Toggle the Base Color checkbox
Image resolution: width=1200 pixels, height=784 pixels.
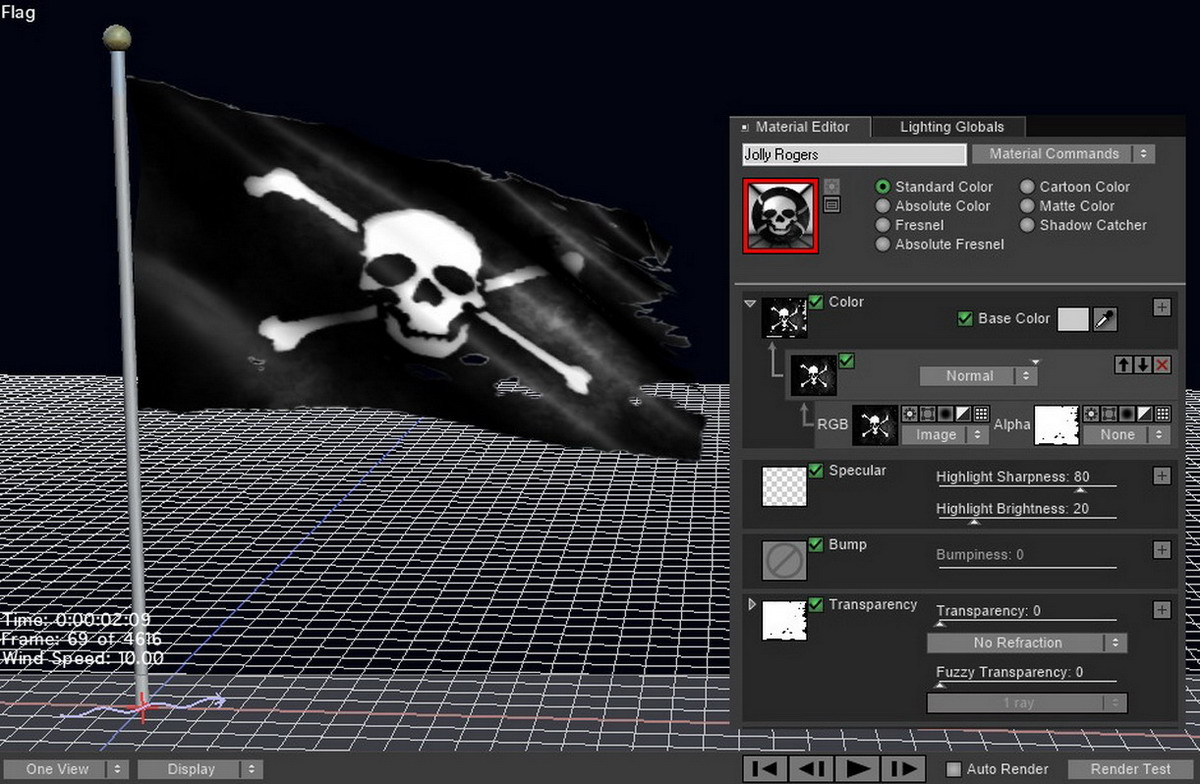click(965, 319)
